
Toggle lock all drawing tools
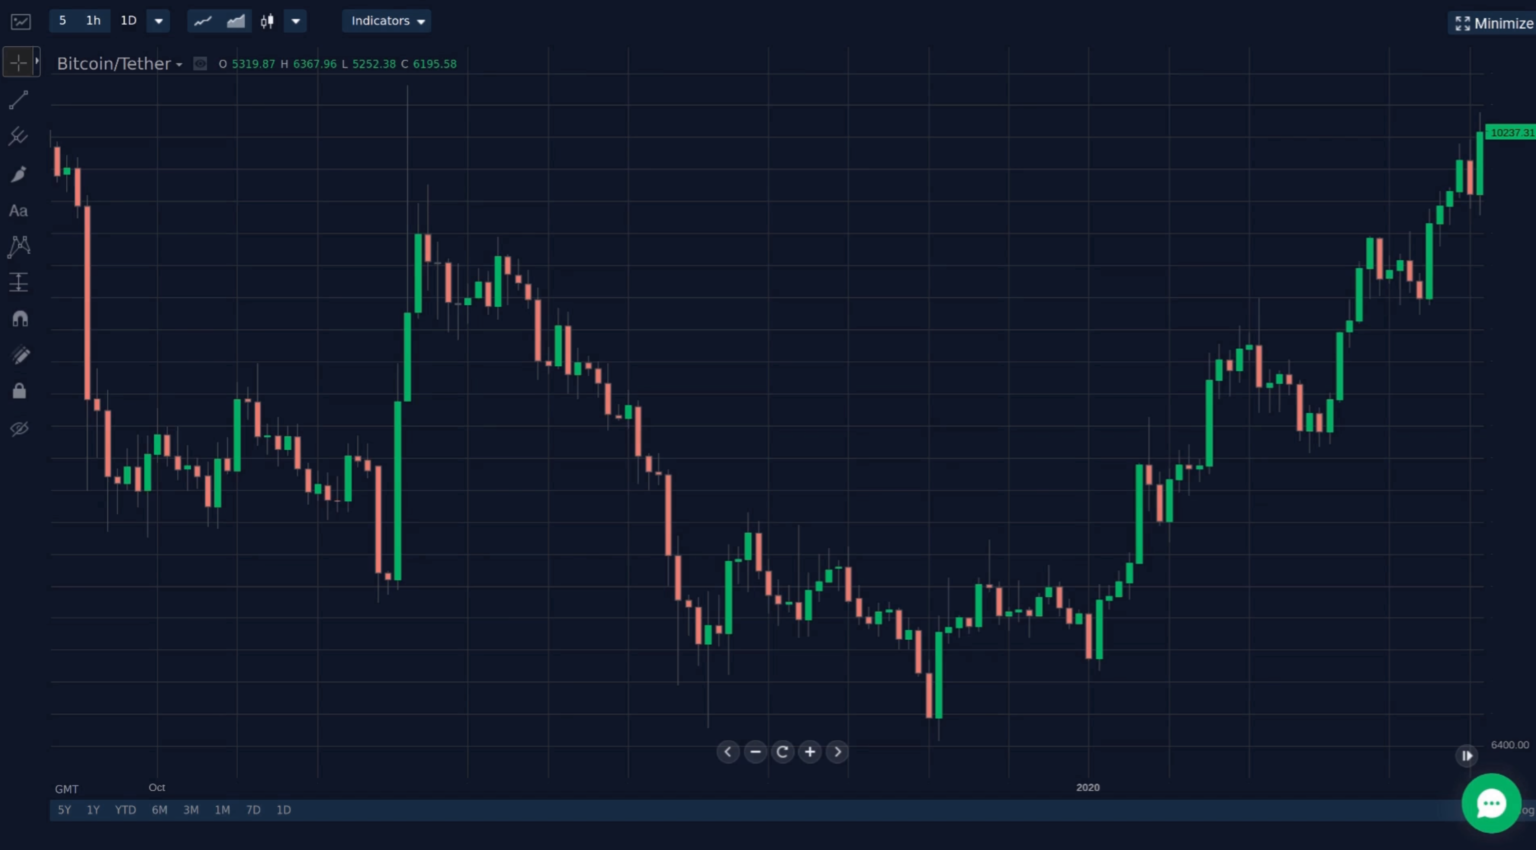[19, 391]
